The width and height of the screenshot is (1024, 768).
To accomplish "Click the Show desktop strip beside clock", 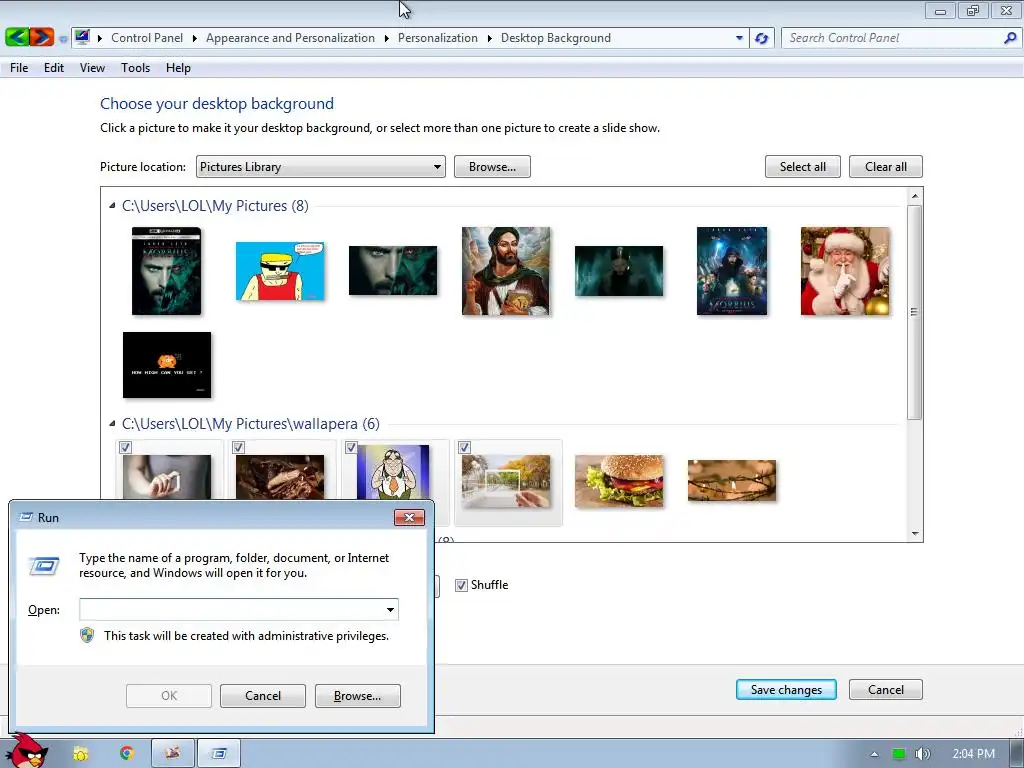I will pyautogui.click(x=1017, y=754).
